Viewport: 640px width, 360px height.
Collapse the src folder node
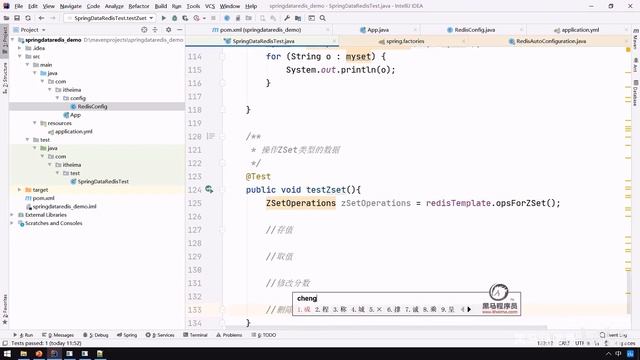click(x=20, y=56)
